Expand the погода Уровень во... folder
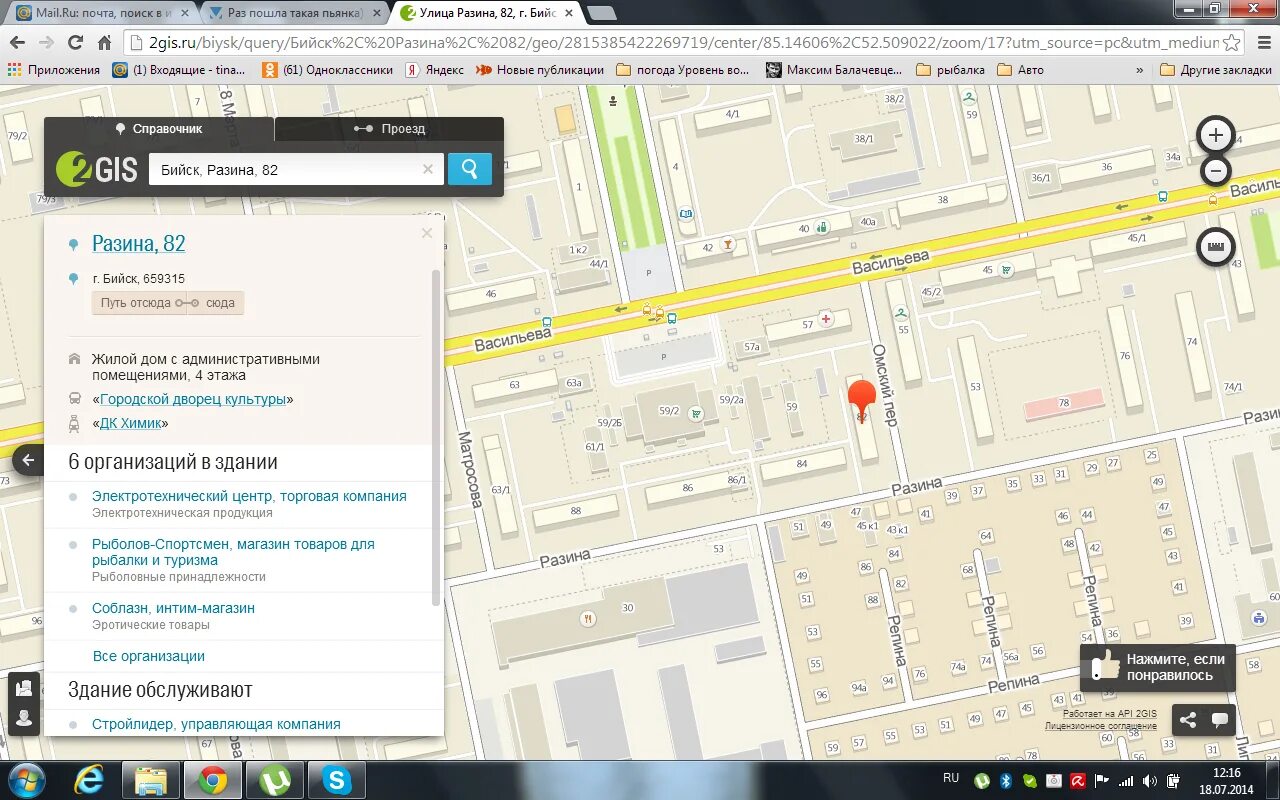1280x800 pixels. tap(683, 70)
